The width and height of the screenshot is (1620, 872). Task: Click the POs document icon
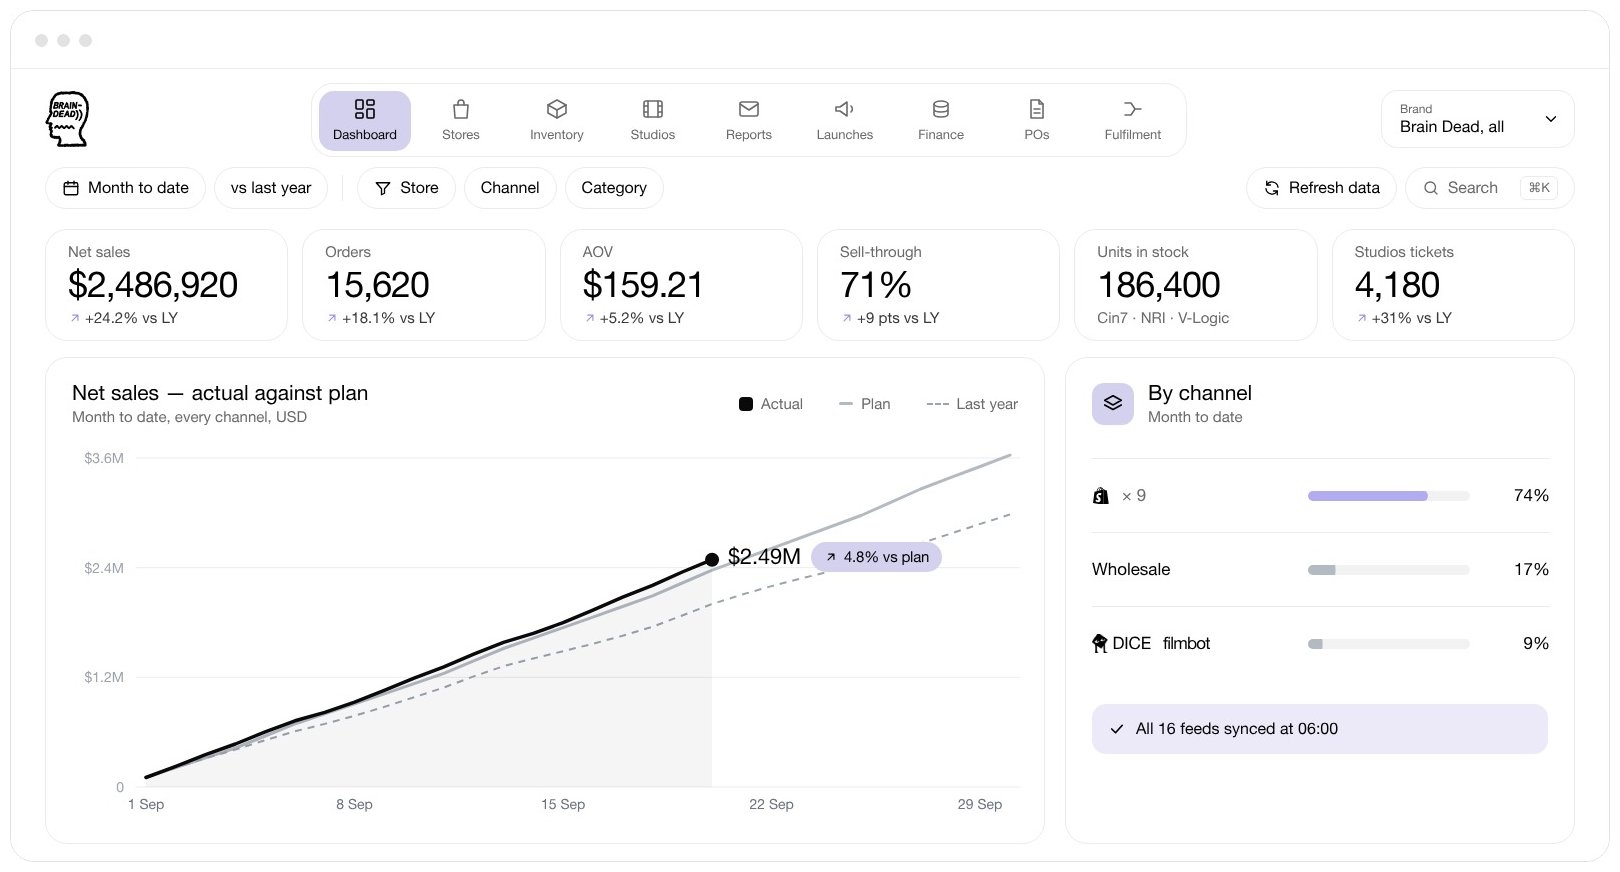(1037, 109)
